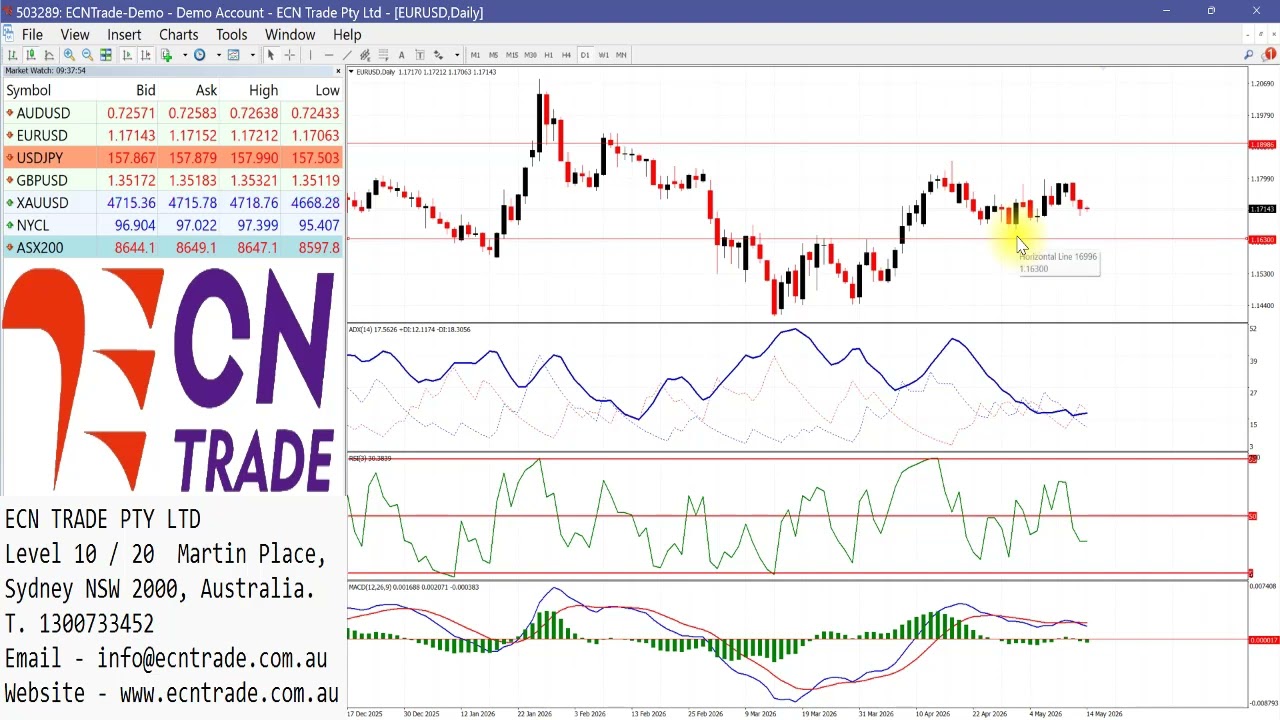Select the vertical line drawing tool

coord(310,55)
